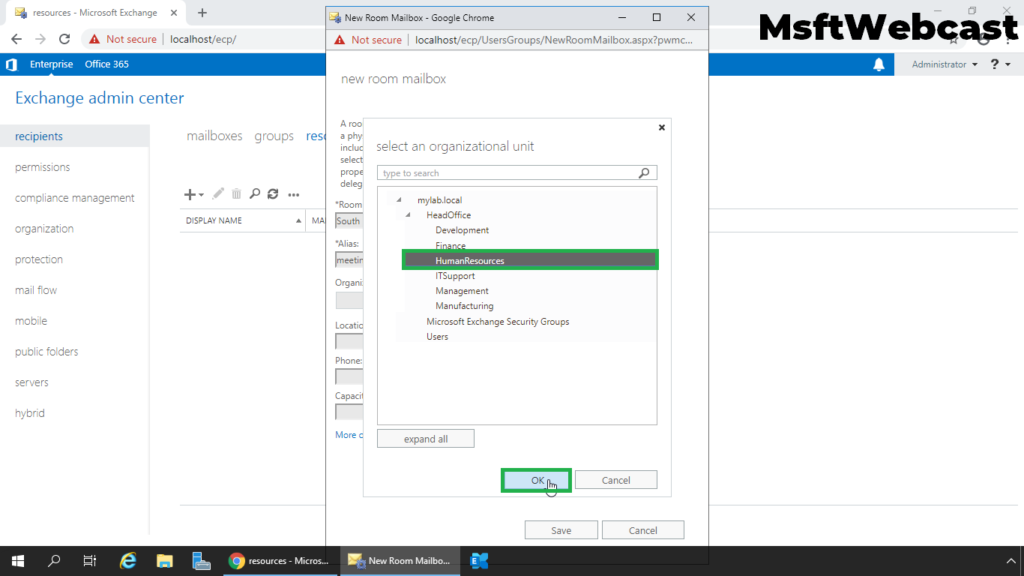1024x576 pixels.
Task: Open the notifications bell
Action: tap(879, 64)
